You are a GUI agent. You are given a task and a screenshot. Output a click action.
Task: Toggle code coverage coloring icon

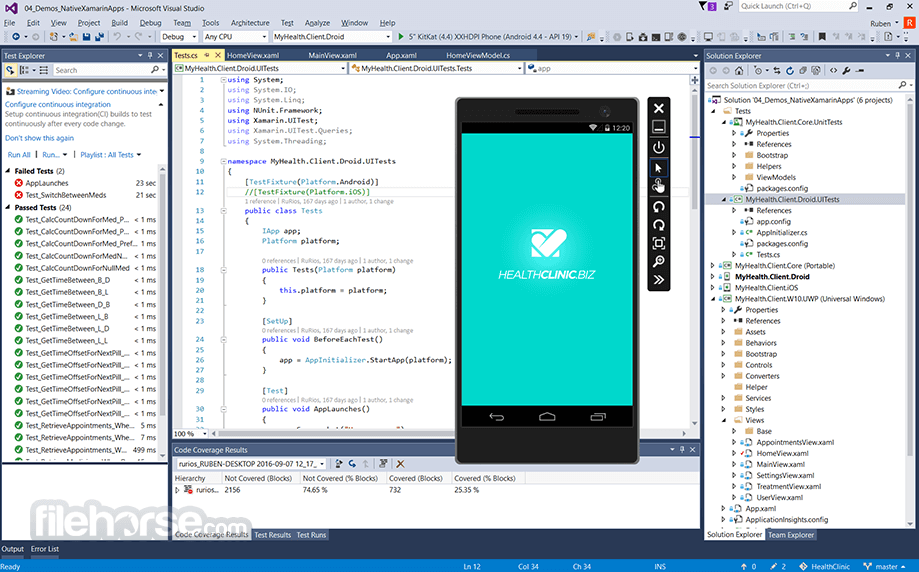(383, 464)
